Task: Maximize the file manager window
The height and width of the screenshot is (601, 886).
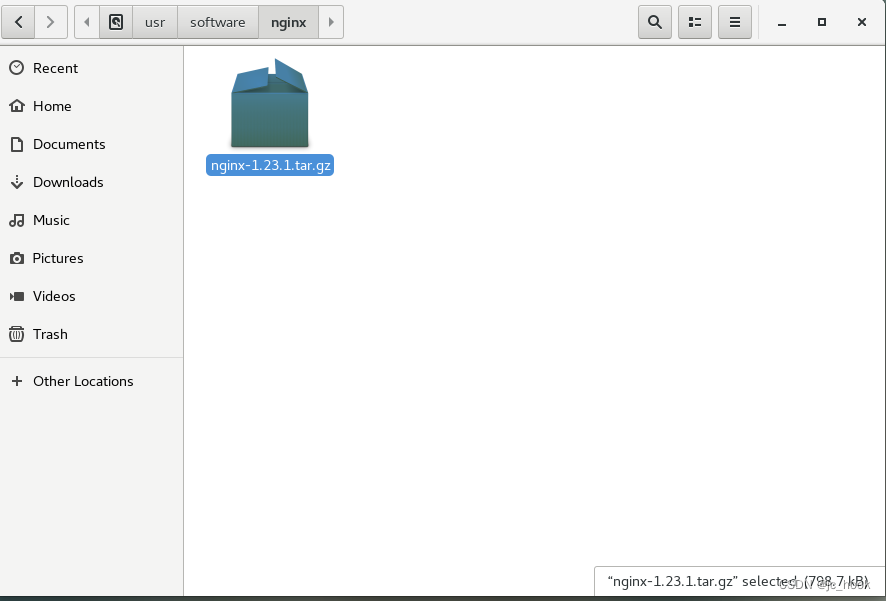Action: pos(822,22)
